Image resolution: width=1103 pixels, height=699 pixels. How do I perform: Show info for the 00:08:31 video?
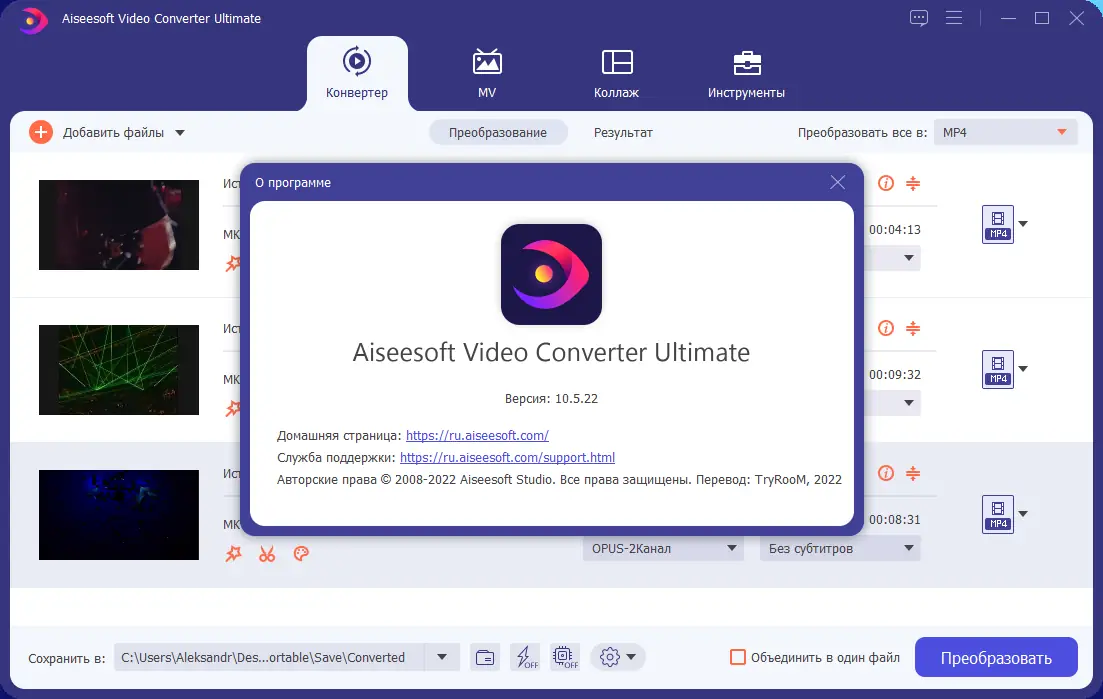point(886,473)
